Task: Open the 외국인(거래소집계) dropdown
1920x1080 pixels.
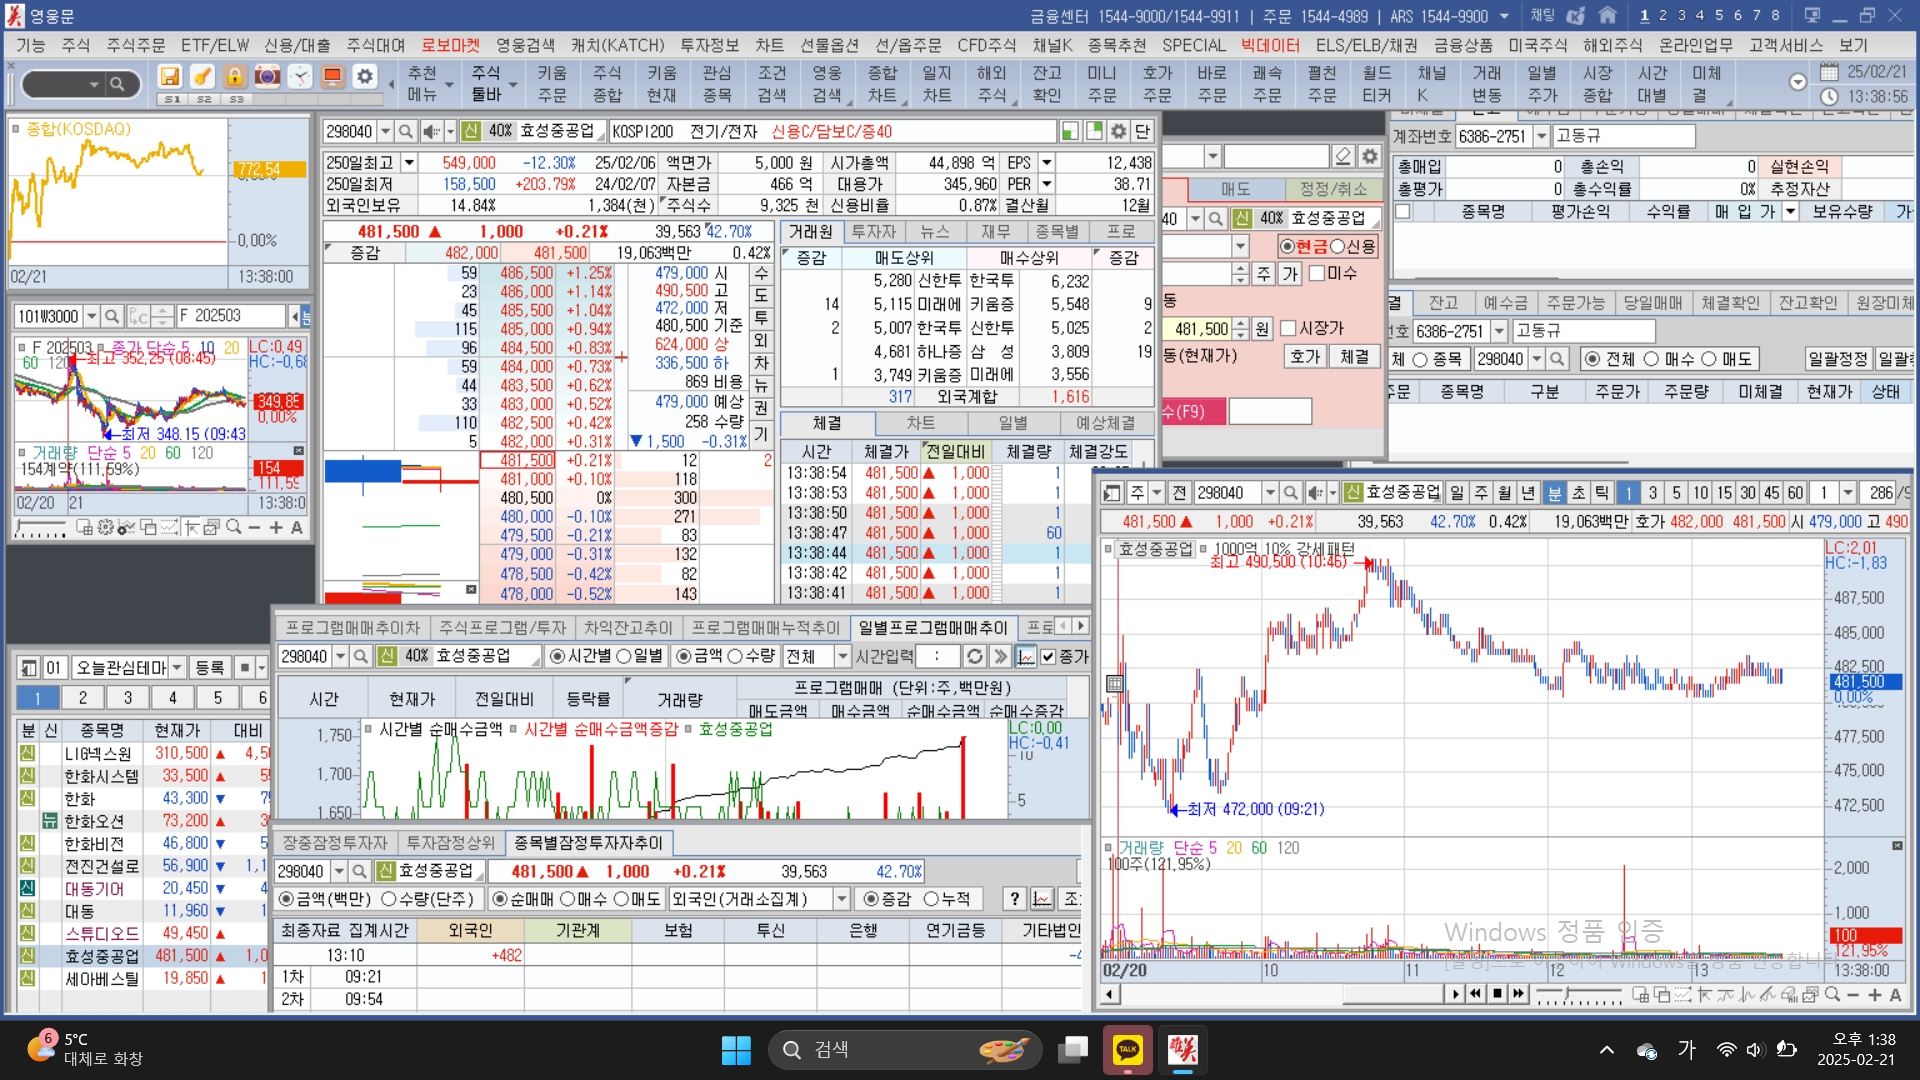Action: point(841,899)
